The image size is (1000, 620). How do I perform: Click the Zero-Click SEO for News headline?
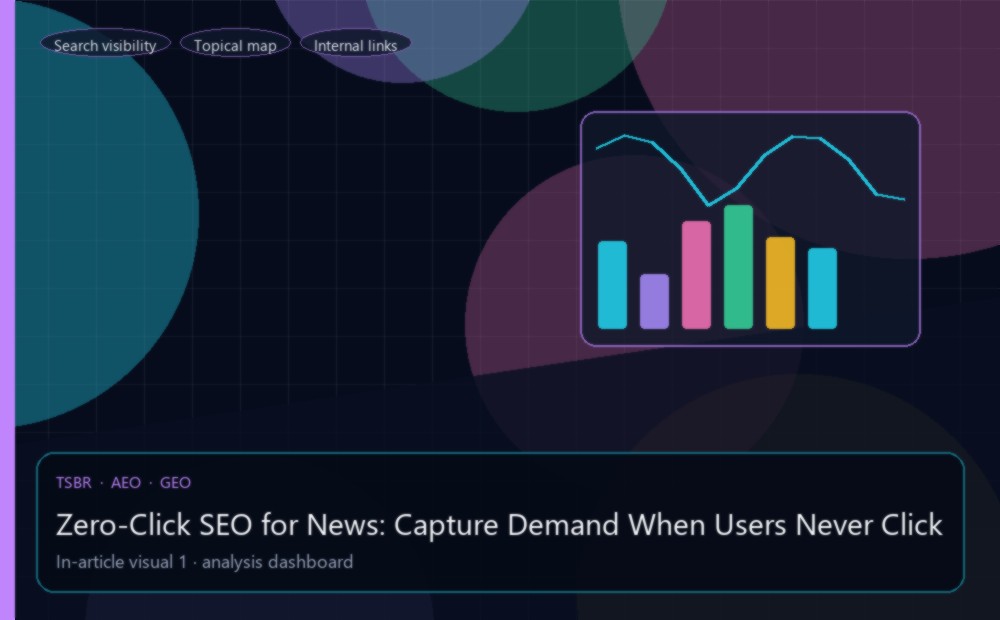499,525
